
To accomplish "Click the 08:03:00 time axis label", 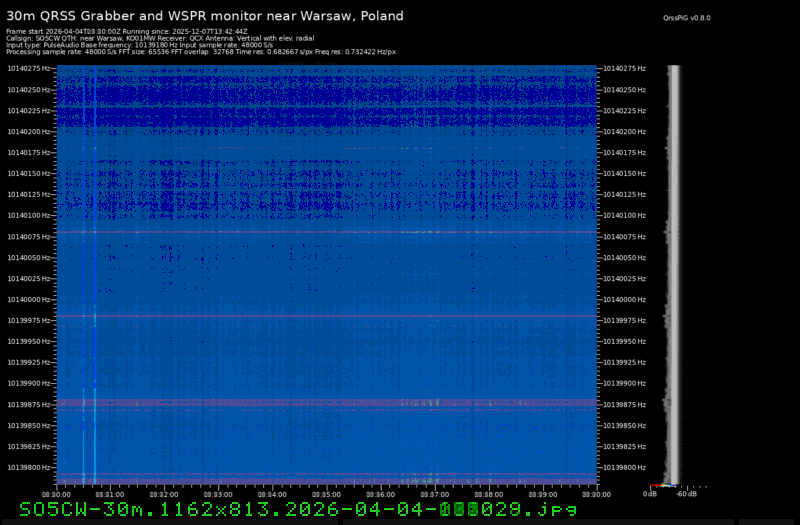I will tap(218, 494).
